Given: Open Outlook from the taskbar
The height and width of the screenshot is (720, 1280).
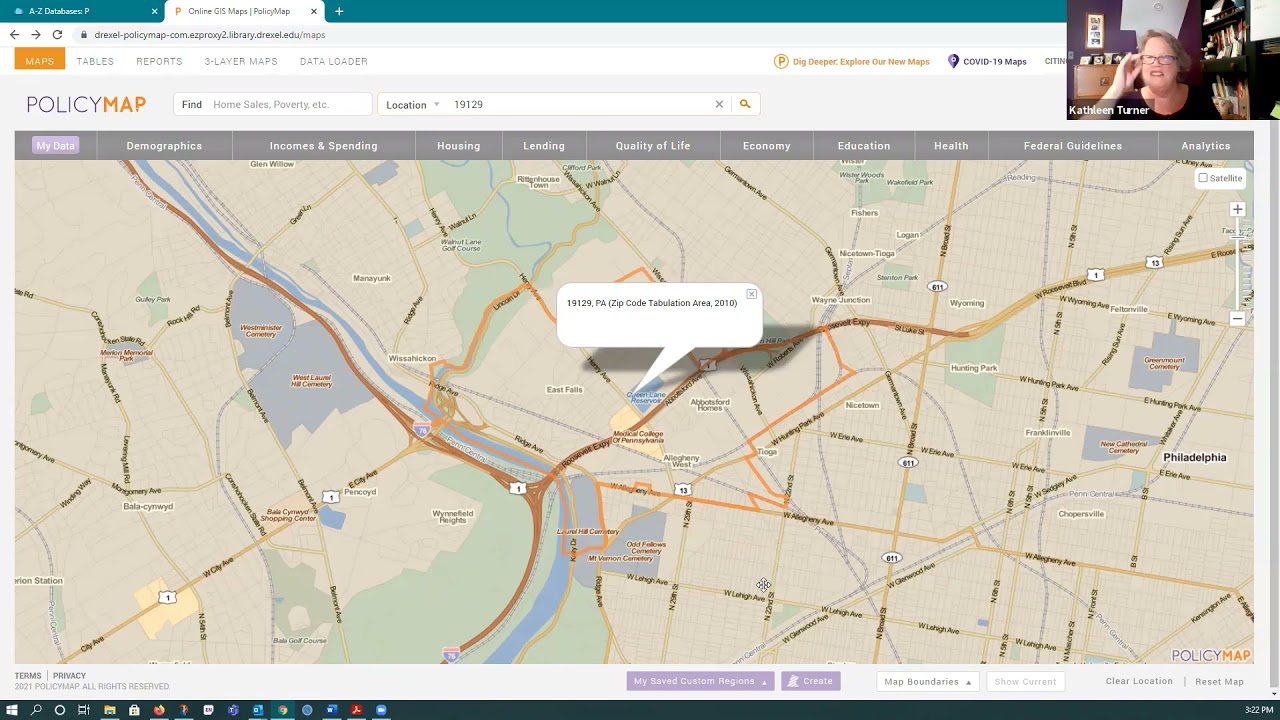Looking at the screenshot, I should click(258, 710).
